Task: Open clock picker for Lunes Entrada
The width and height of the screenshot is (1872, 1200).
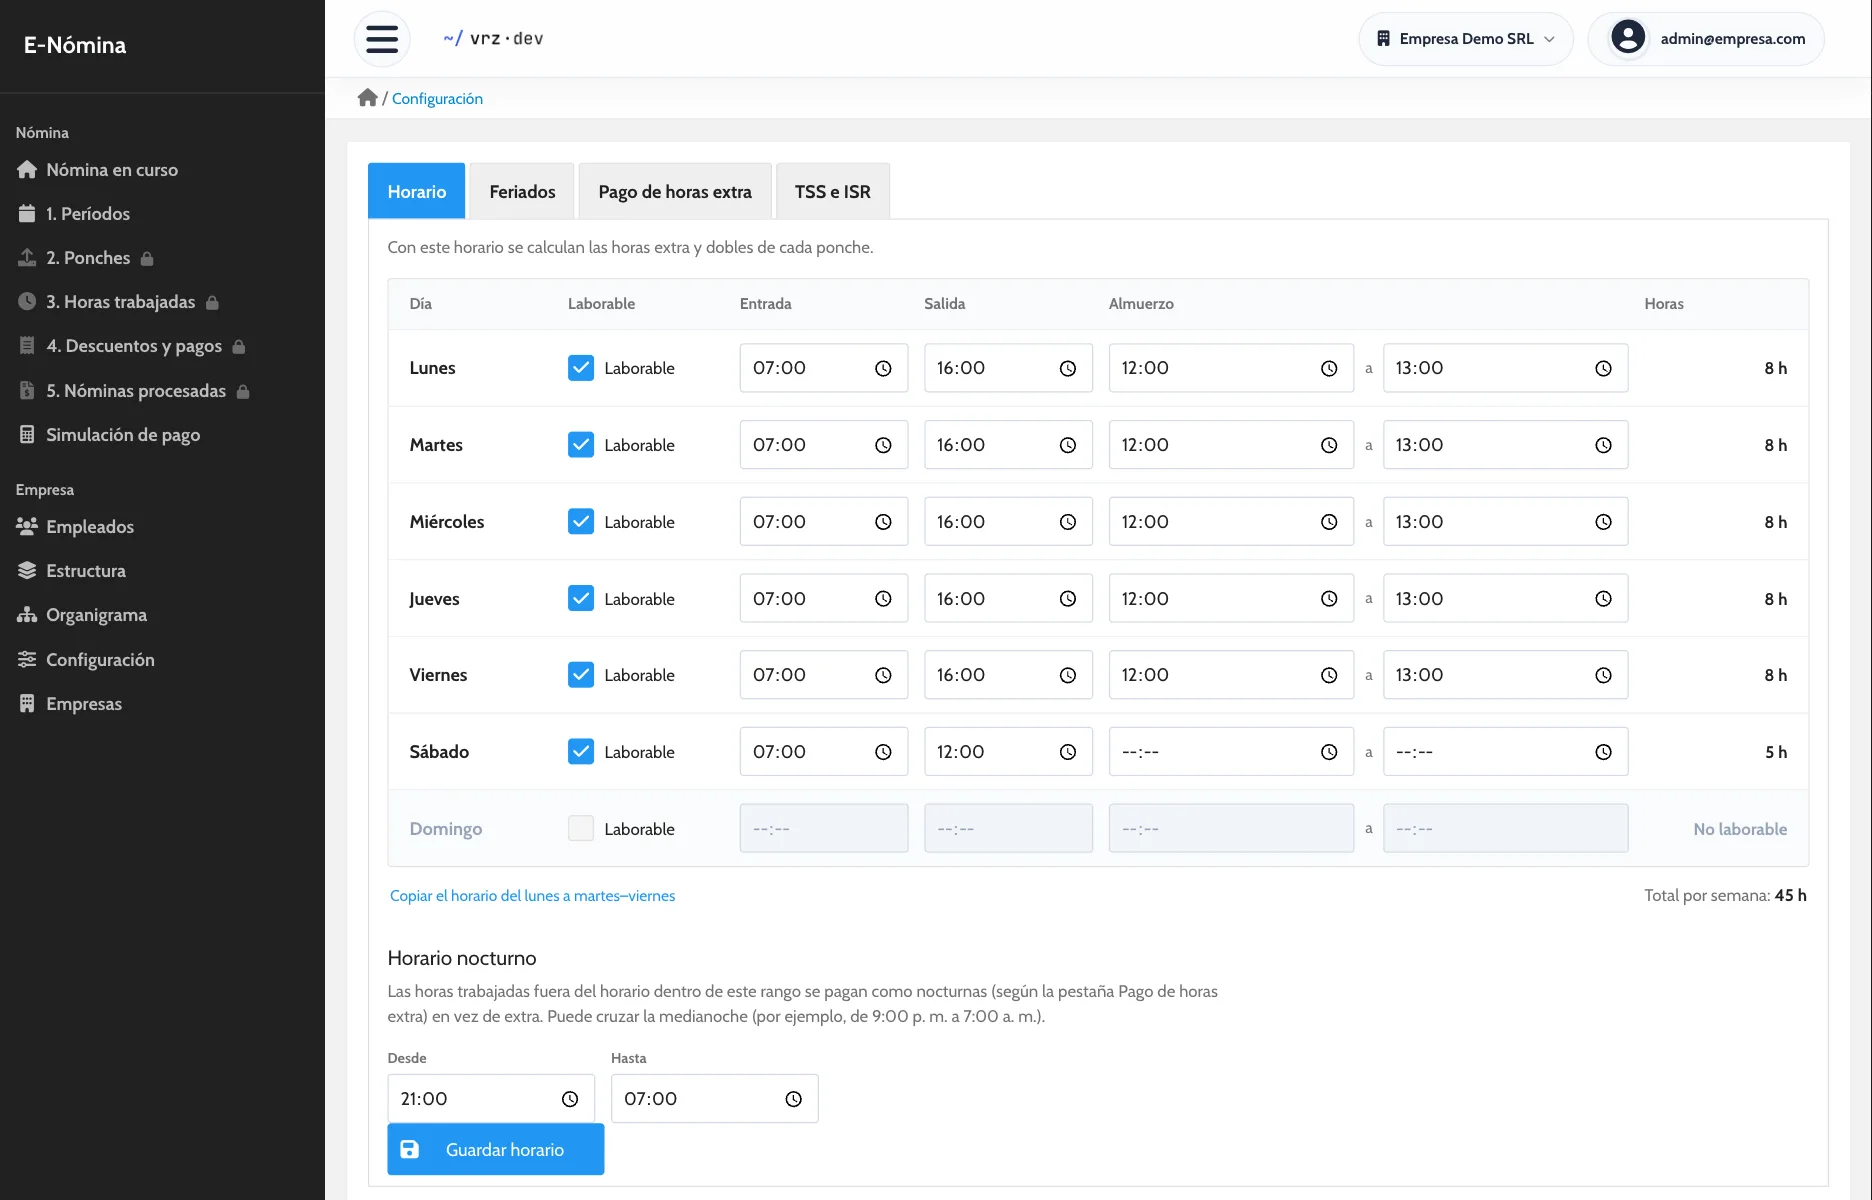Action: [x=883, y=368]
